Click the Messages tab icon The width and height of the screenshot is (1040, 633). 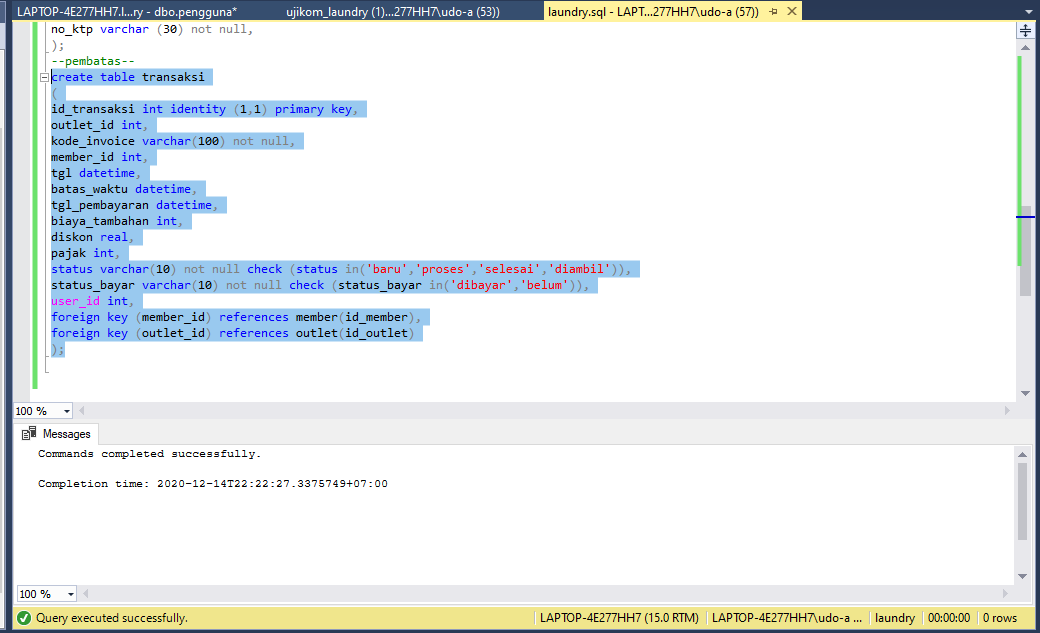coord(29,434)
